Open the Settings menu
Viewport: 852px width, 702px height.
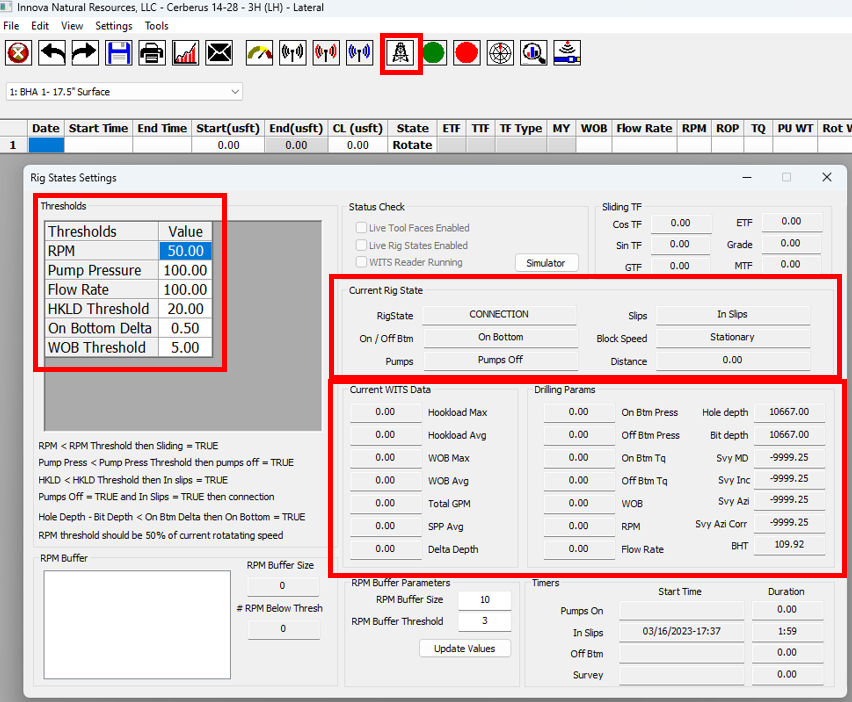click(113, 26)
